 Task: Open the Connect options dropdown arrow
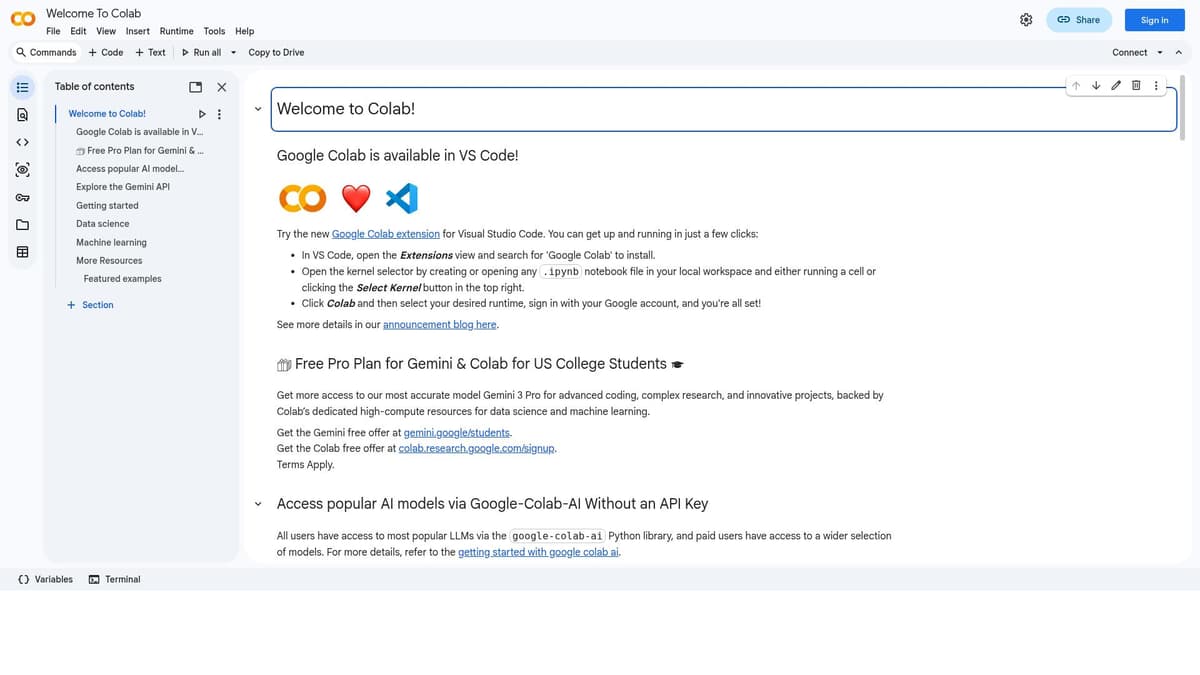pyautogui.click(x=1160, y=53)
